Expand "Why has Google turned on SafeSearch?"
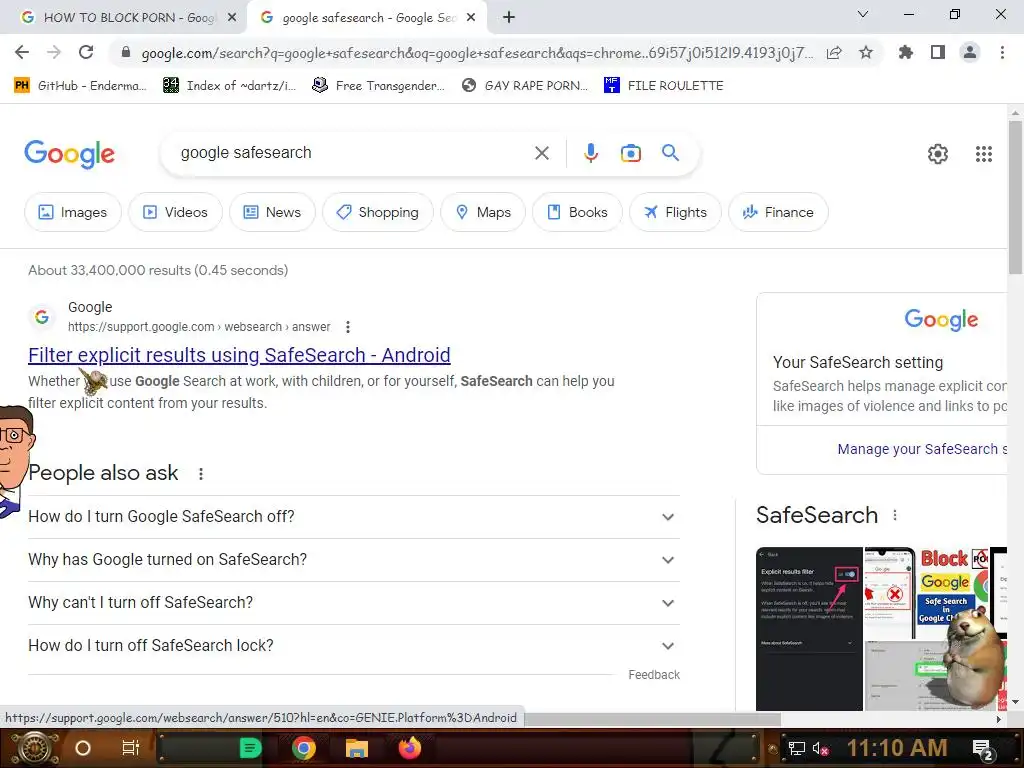 354,560
